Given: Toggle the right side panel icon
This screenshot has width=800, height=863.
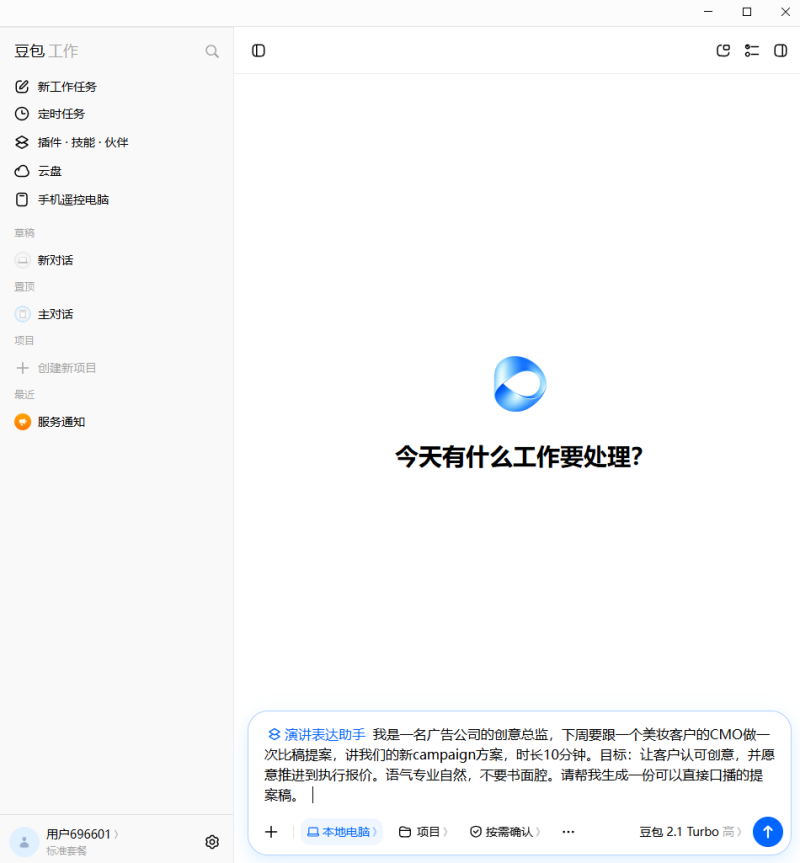Looking at the screenshot, I should (x=780, y=51).
